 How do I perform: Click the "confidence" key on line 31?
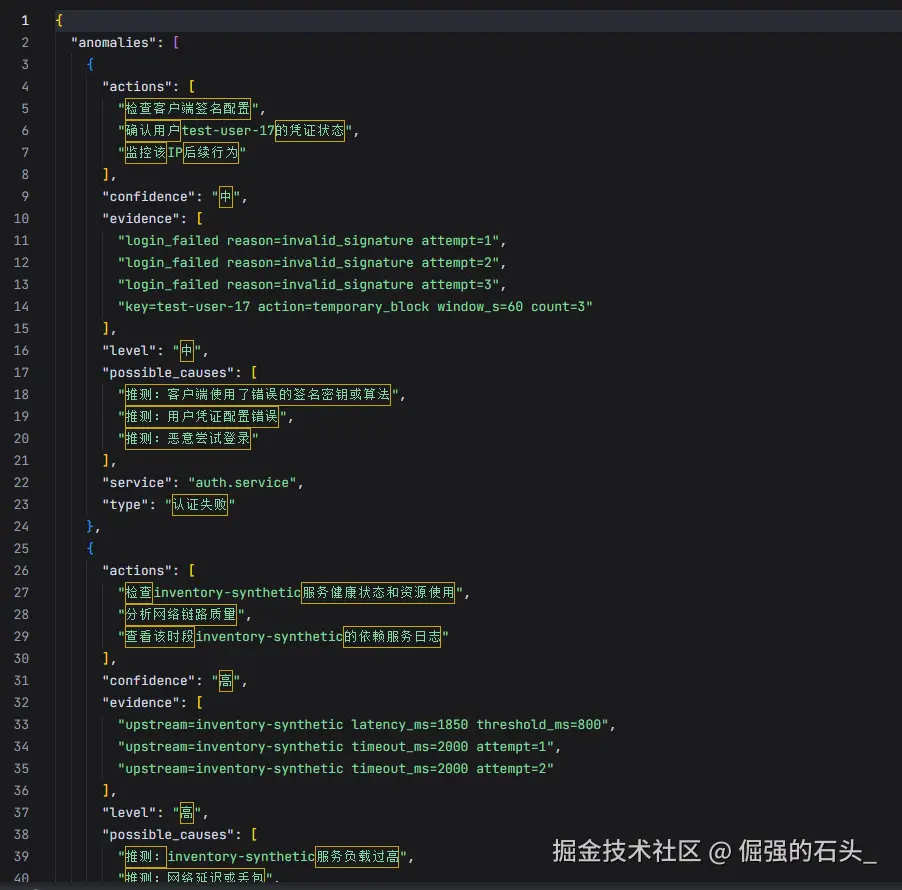point(148,681)
